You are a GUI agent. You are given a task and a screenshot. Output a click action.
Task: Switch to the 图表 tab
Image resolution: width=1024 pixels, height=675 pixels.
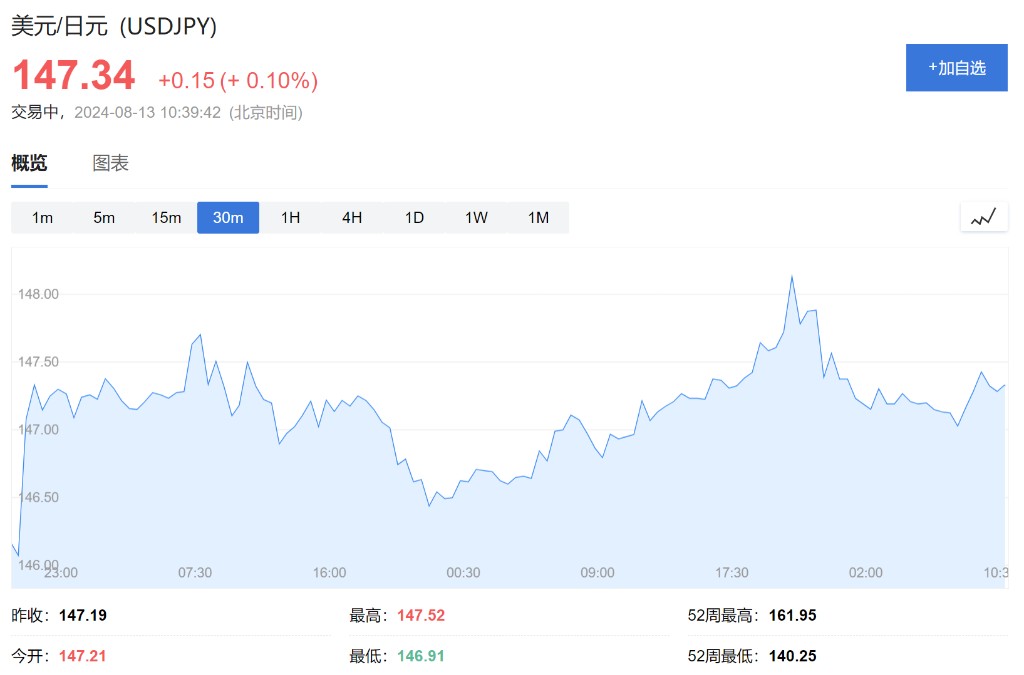tap(110, 163)
